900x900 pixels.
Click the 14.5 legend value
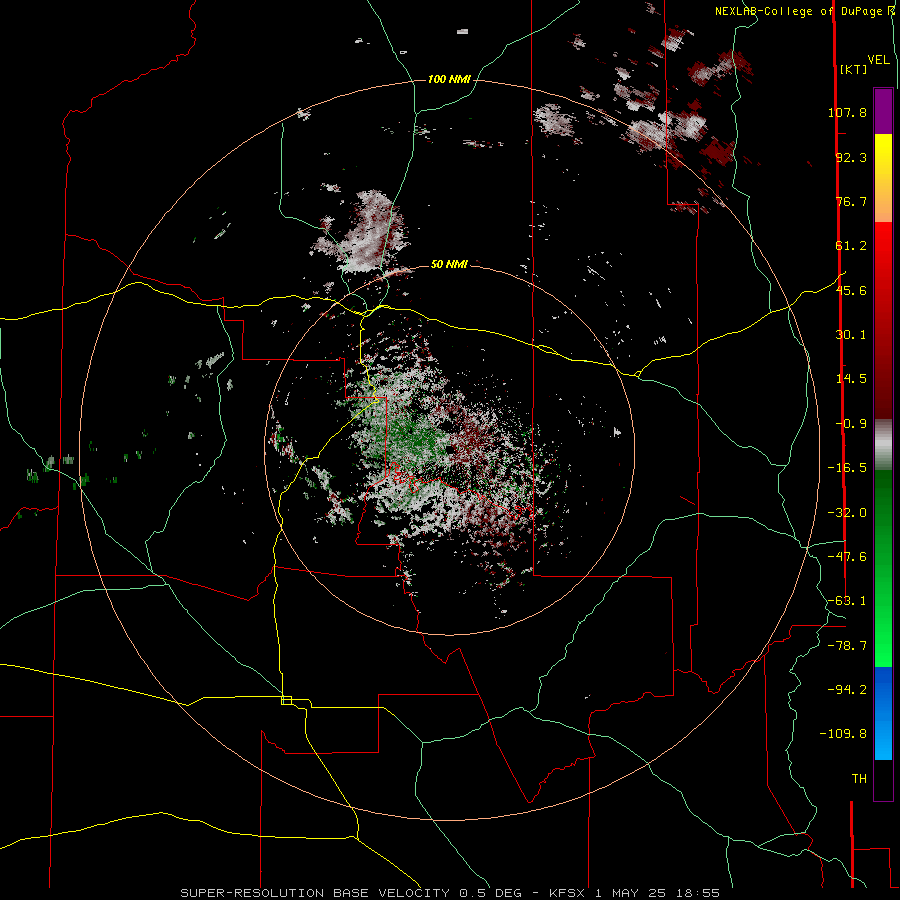[x=851, y=379]
